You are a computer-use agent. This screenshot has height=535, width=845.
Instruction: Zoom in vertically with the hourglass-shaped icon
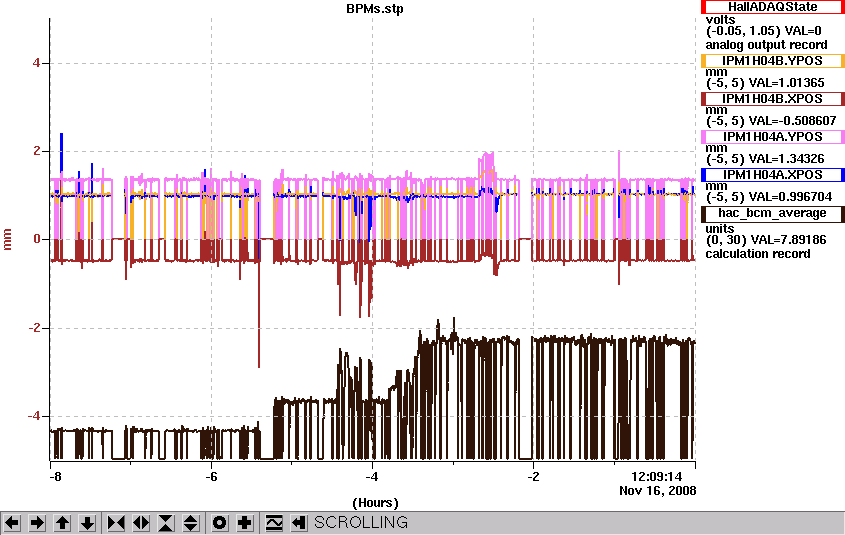[166, 523]
